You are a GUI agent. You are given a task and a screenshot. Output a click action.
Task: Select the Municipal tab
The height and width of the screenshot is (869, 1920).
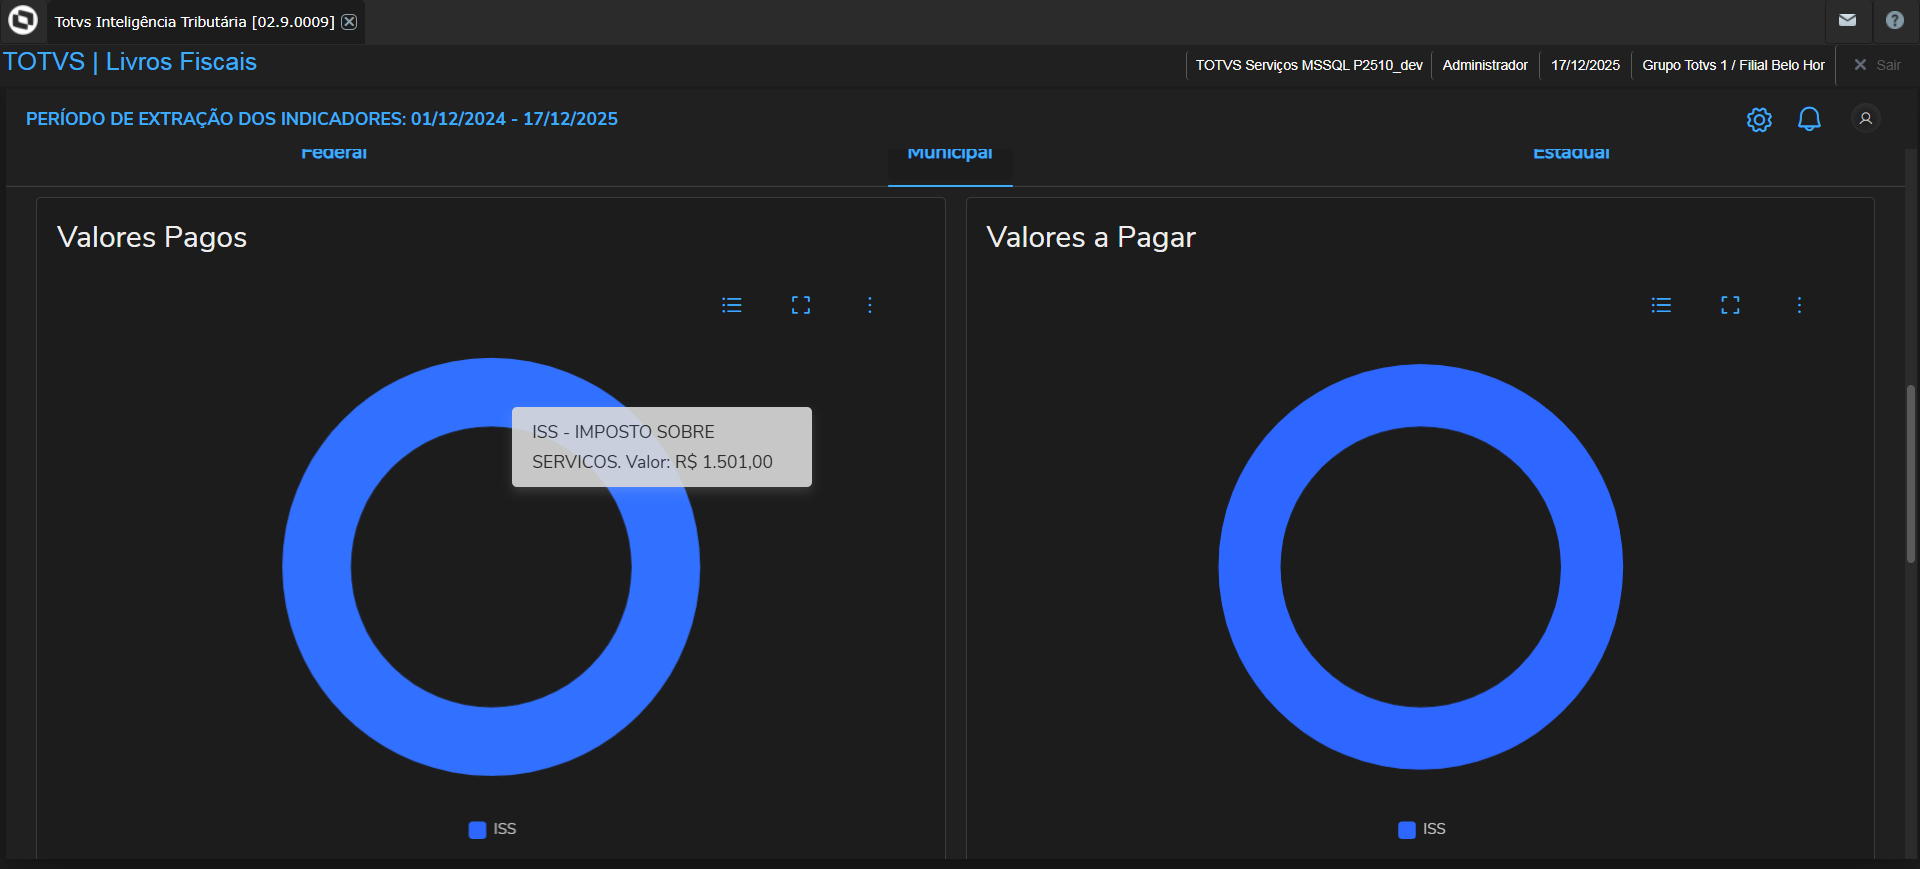[x=950, y=154]
